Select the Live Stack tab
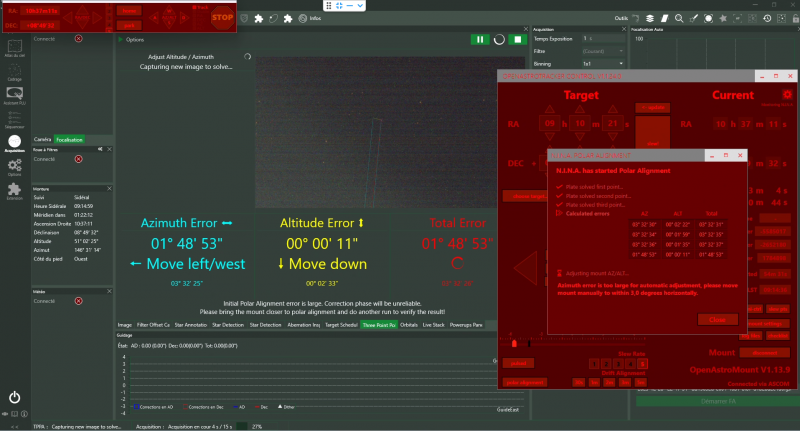Image resolution: width=800 pixels, height=431 pixels. pyautogui.click(x=433, y=325)
